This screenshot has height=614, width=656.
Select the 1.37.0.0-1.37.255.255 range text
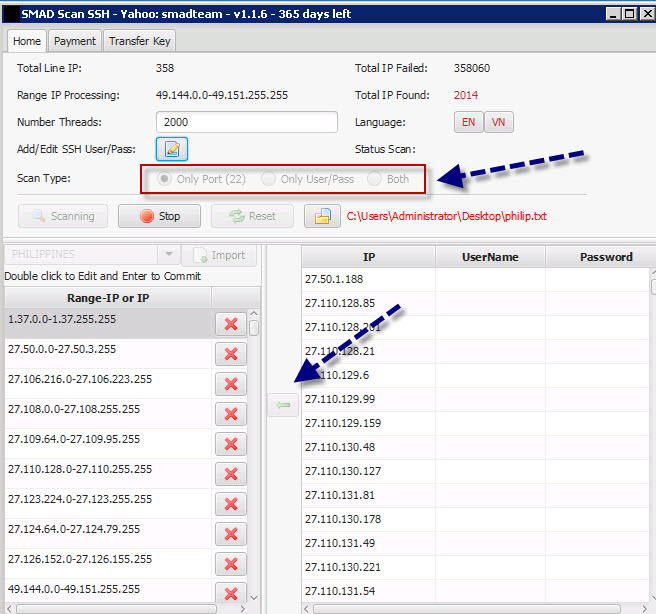click(x=62, y=319)
